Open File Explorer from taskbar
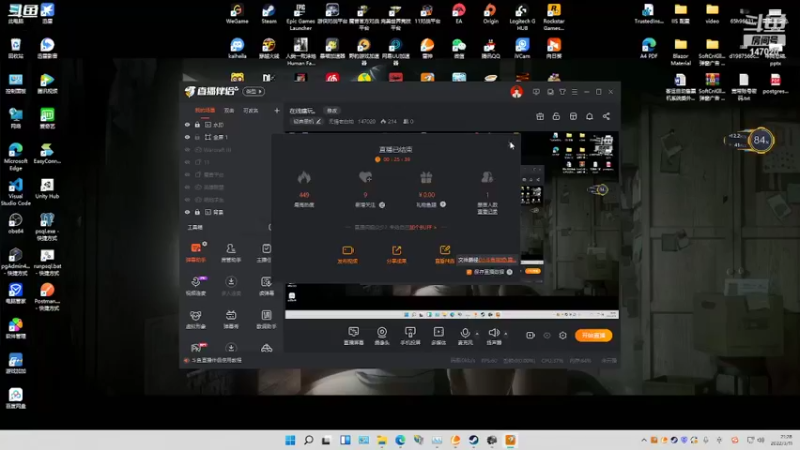Screen dimensions: 800x450 tap(382, 440)
